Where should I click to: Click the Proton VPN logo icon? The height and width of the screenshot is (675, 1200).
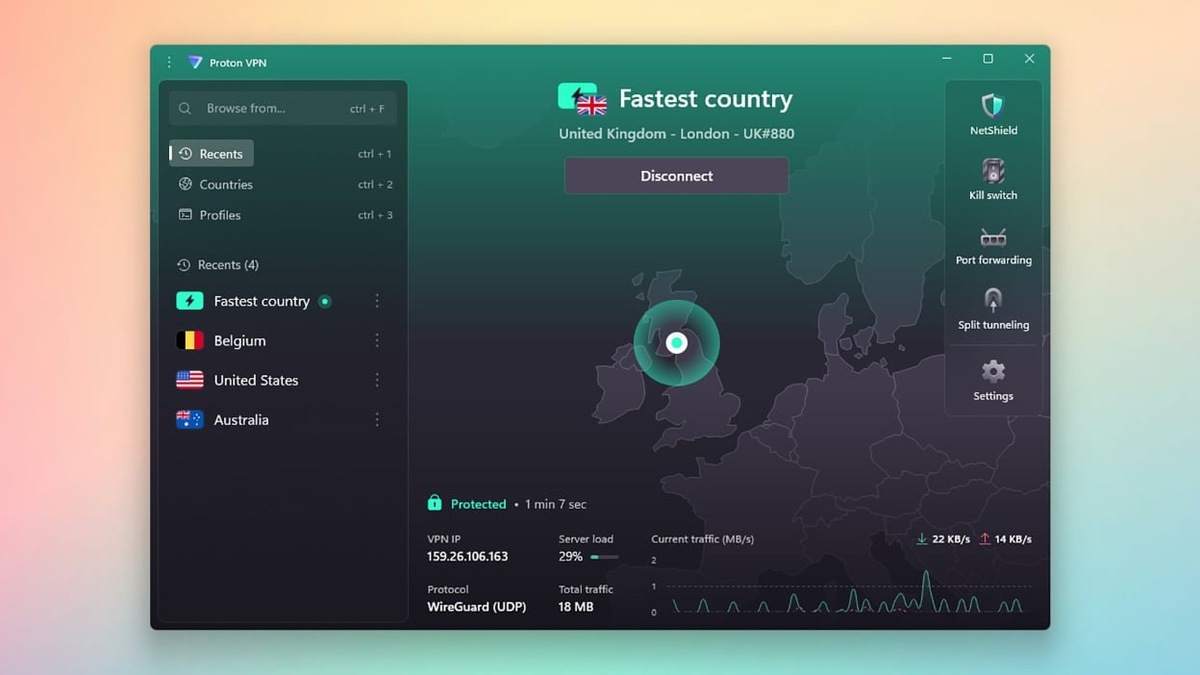click(x=195, y=63)
